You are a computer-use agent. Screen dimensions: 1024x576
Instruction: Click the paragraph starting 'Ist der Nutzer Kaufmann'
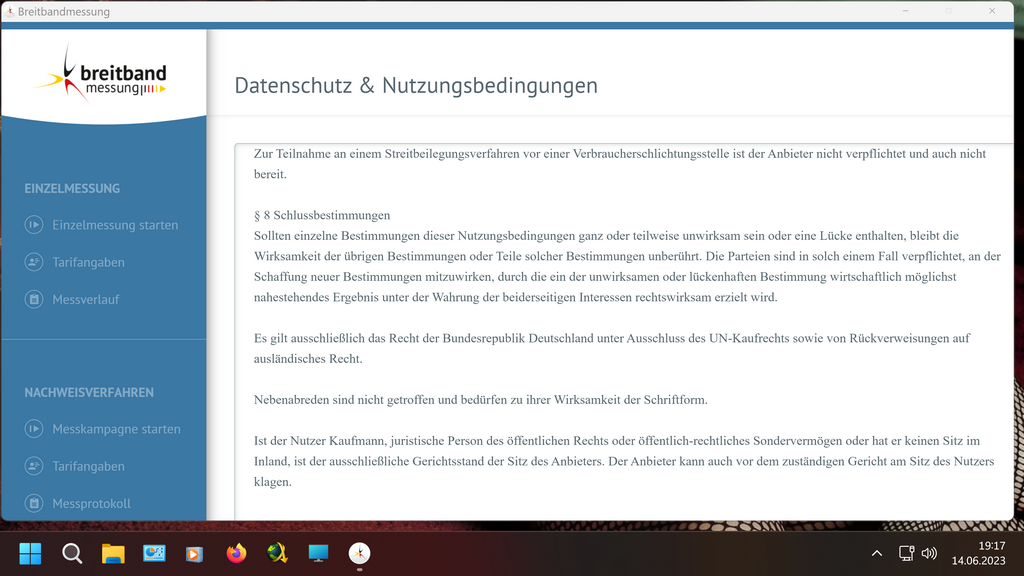point(624,461)
